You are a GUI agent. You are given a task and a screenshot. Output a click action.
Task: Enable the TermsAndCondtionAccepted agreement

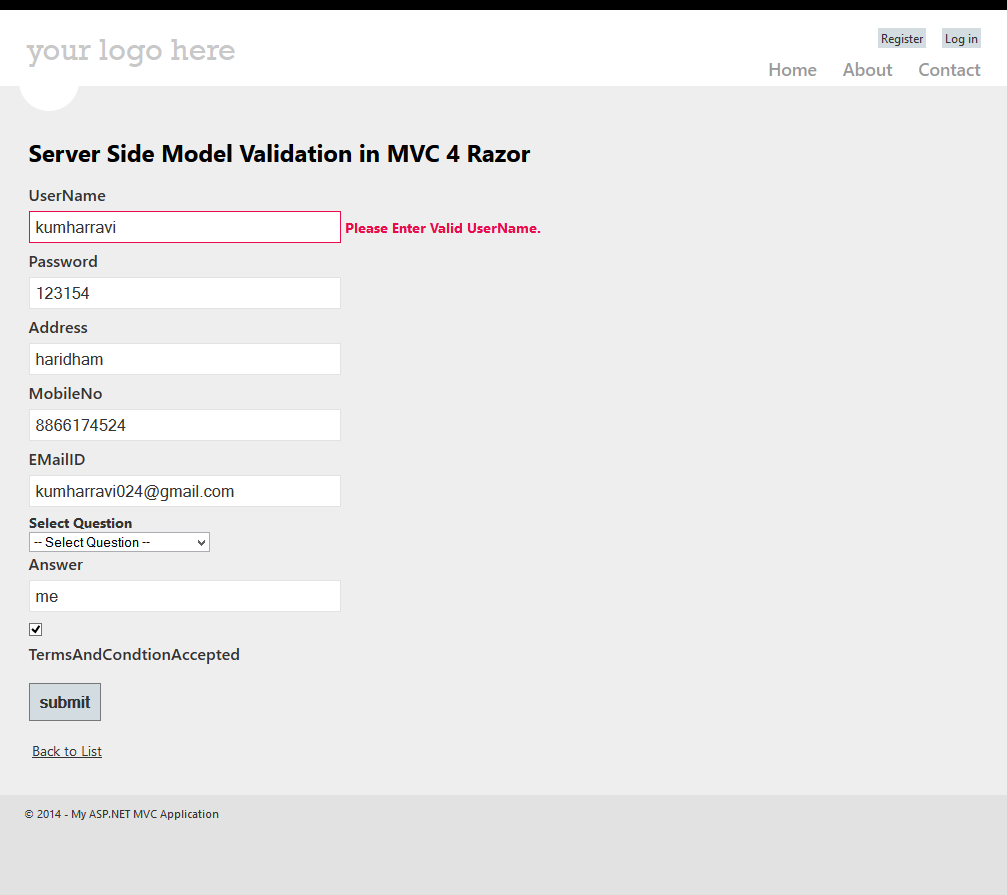35,629
